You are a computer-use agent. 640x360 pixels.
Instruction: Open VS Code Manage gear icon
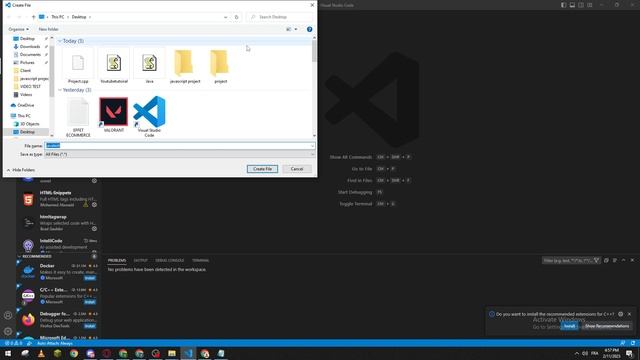click(8, 331)
